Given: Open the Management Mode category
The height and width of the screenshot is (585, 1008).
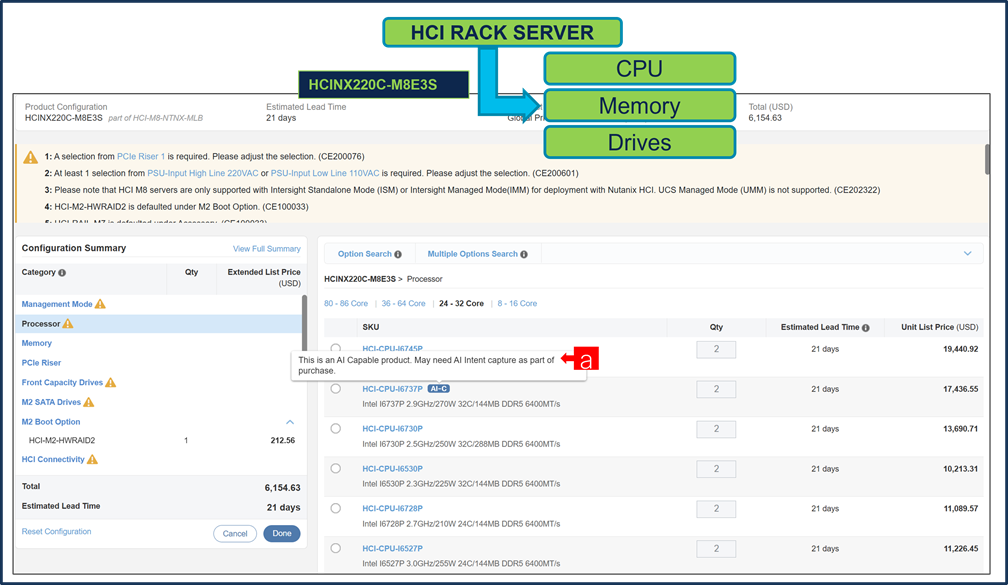Looking at the screenshot, I should click(x=57, y=304).
